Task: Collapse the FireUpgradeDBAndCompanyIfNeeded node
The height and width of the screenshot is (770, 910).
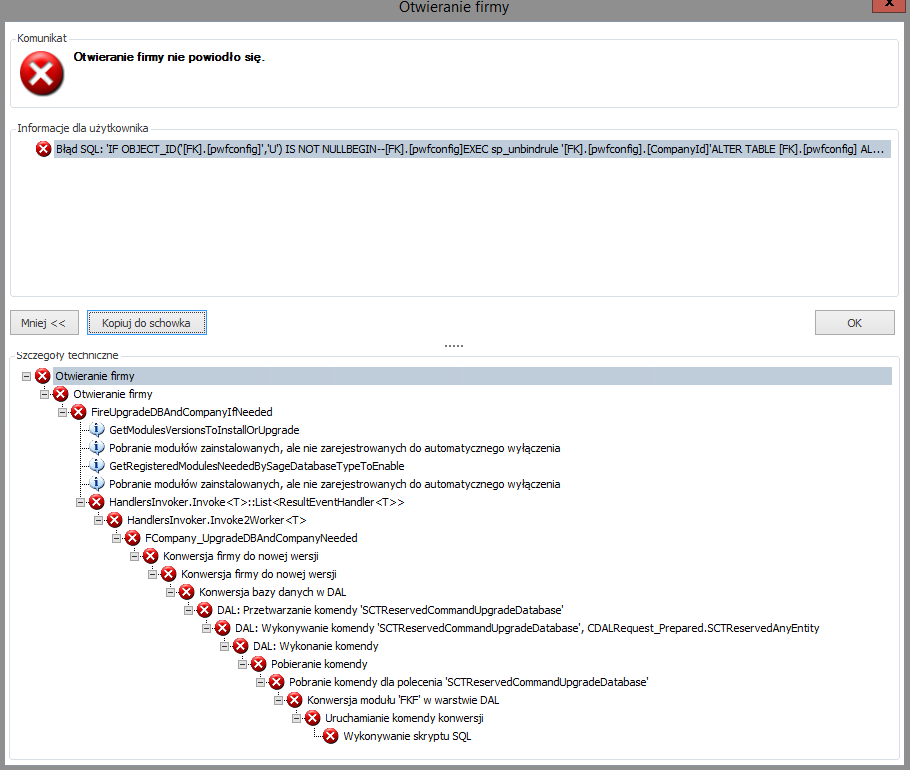Action: tap(62, 412)
